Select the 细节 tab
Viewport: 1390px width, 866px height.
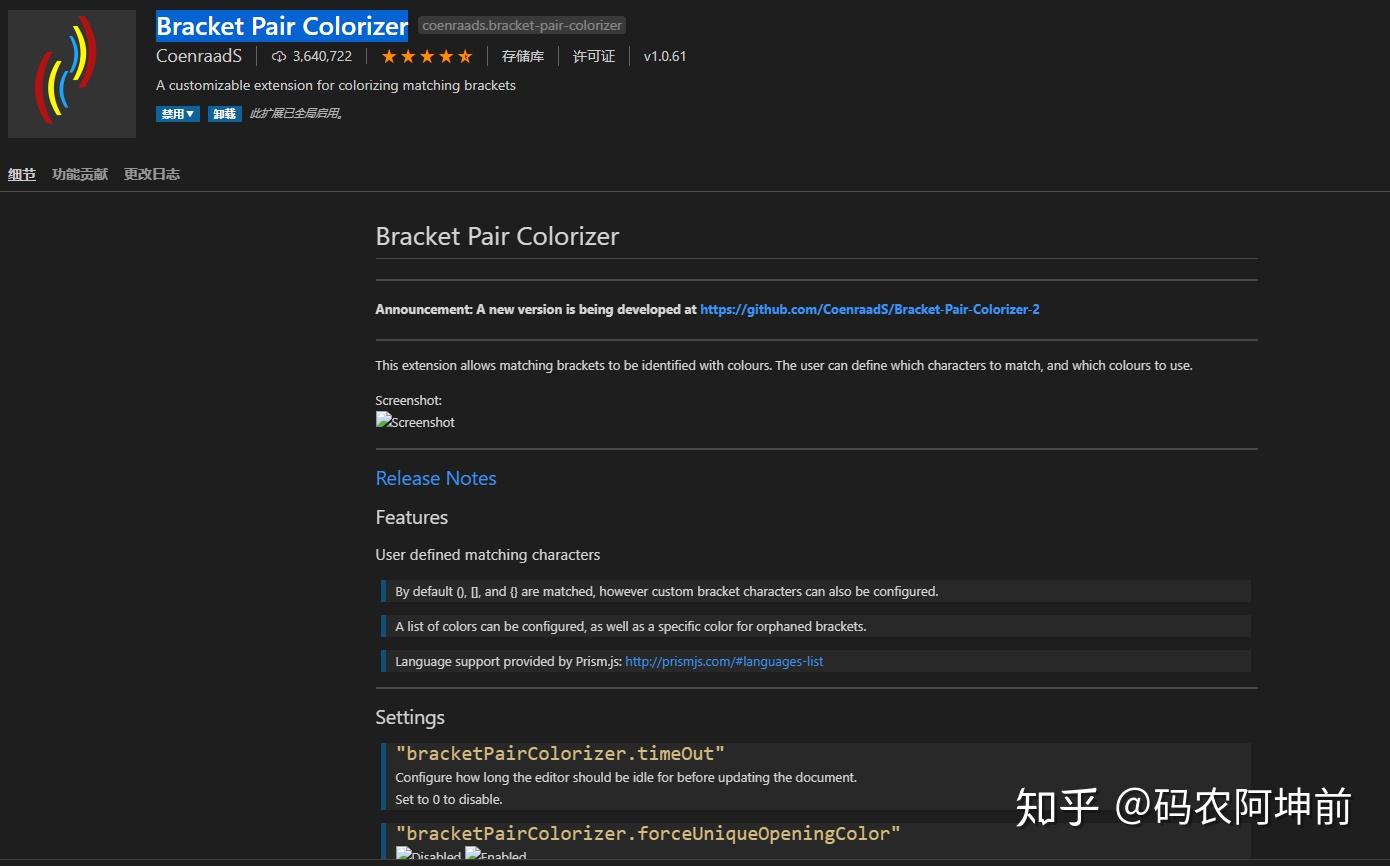[x=21, y=173]
